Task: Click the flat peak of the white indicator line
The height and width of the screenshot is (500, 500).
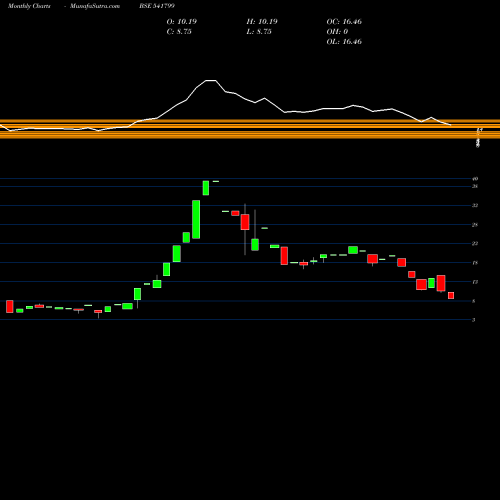Action: pos(211,80)
